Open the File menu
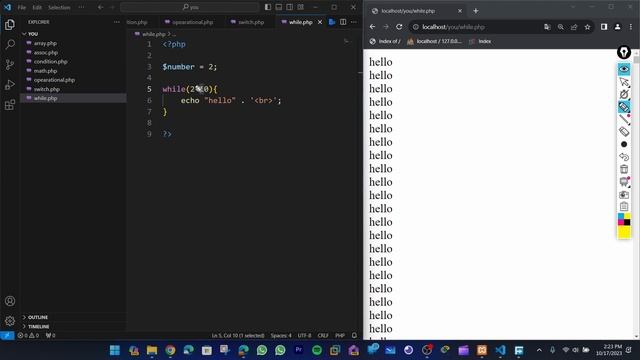Viewport: 640px width, 360px height. point(22,7)
